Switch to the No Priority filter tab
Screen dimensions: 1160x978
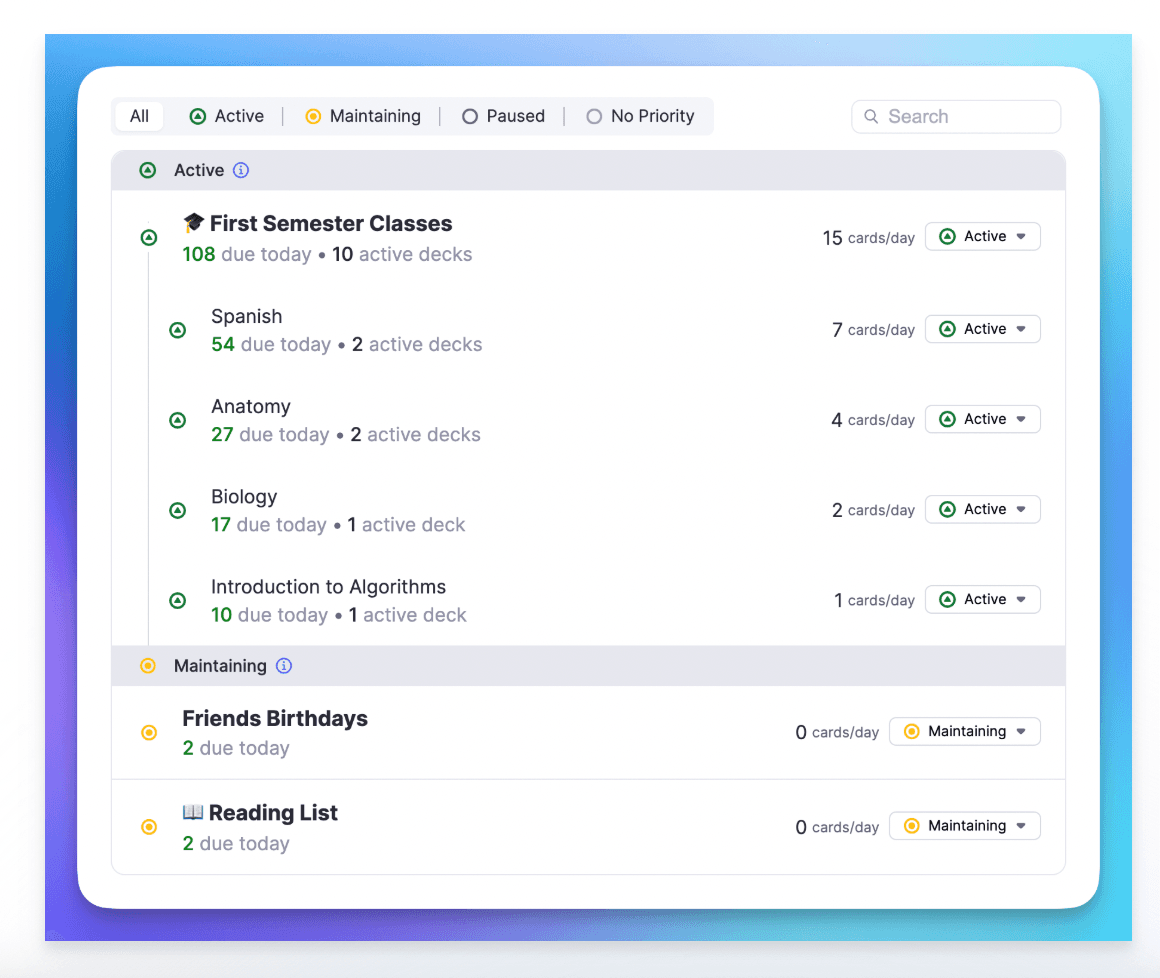coord(641,116)
